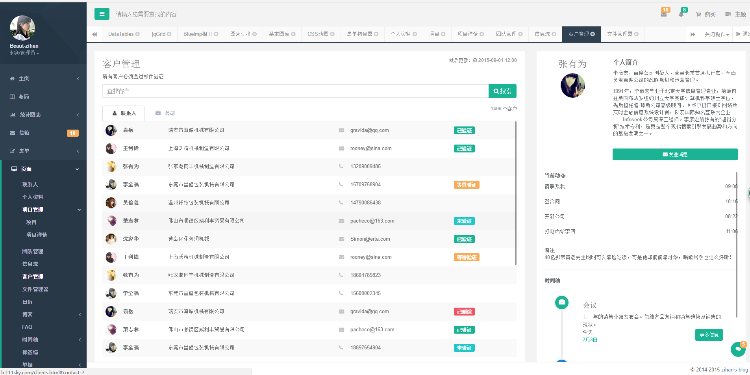Click the 退出 logout link at tab bar end
750x375 pixels.
pos(742,34)
